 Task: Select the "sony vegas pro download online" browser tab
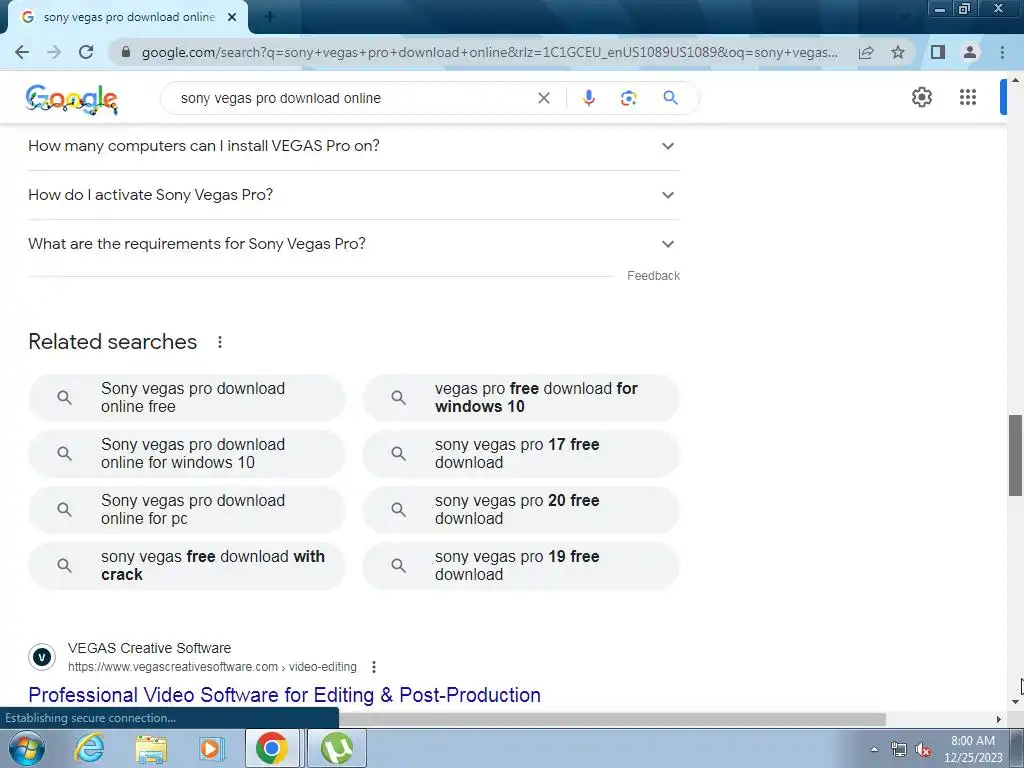pyautogui.click(x=129, y=17)
